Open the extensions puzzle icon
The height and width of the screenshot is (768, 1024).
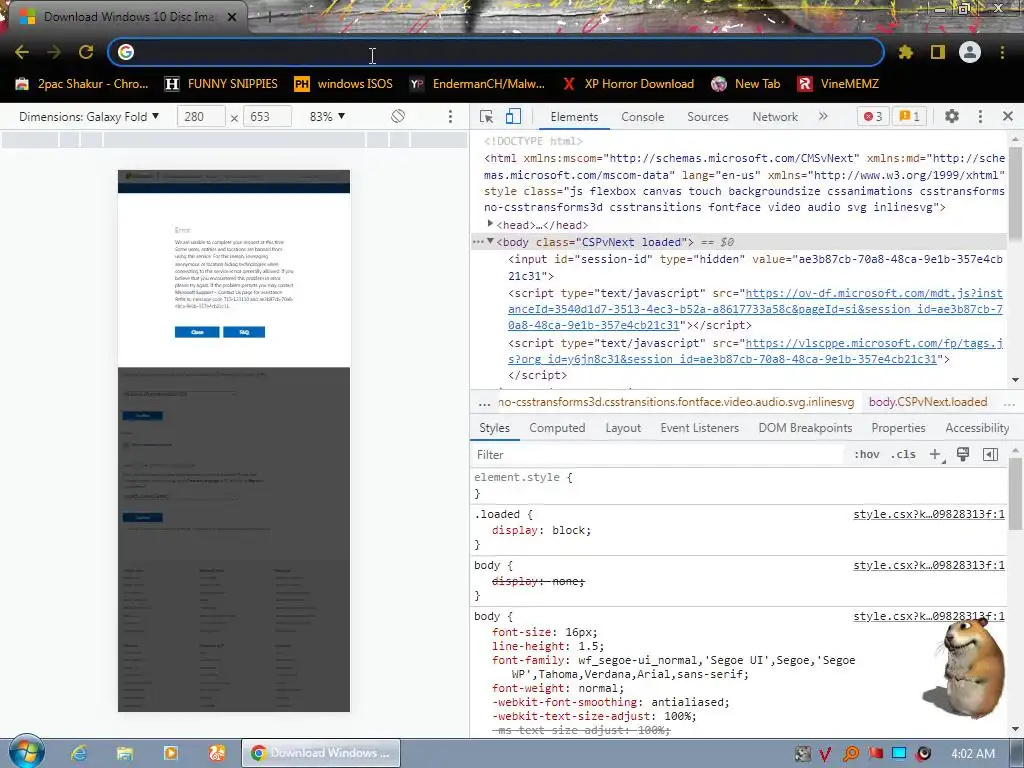click(x=905, y=52)
